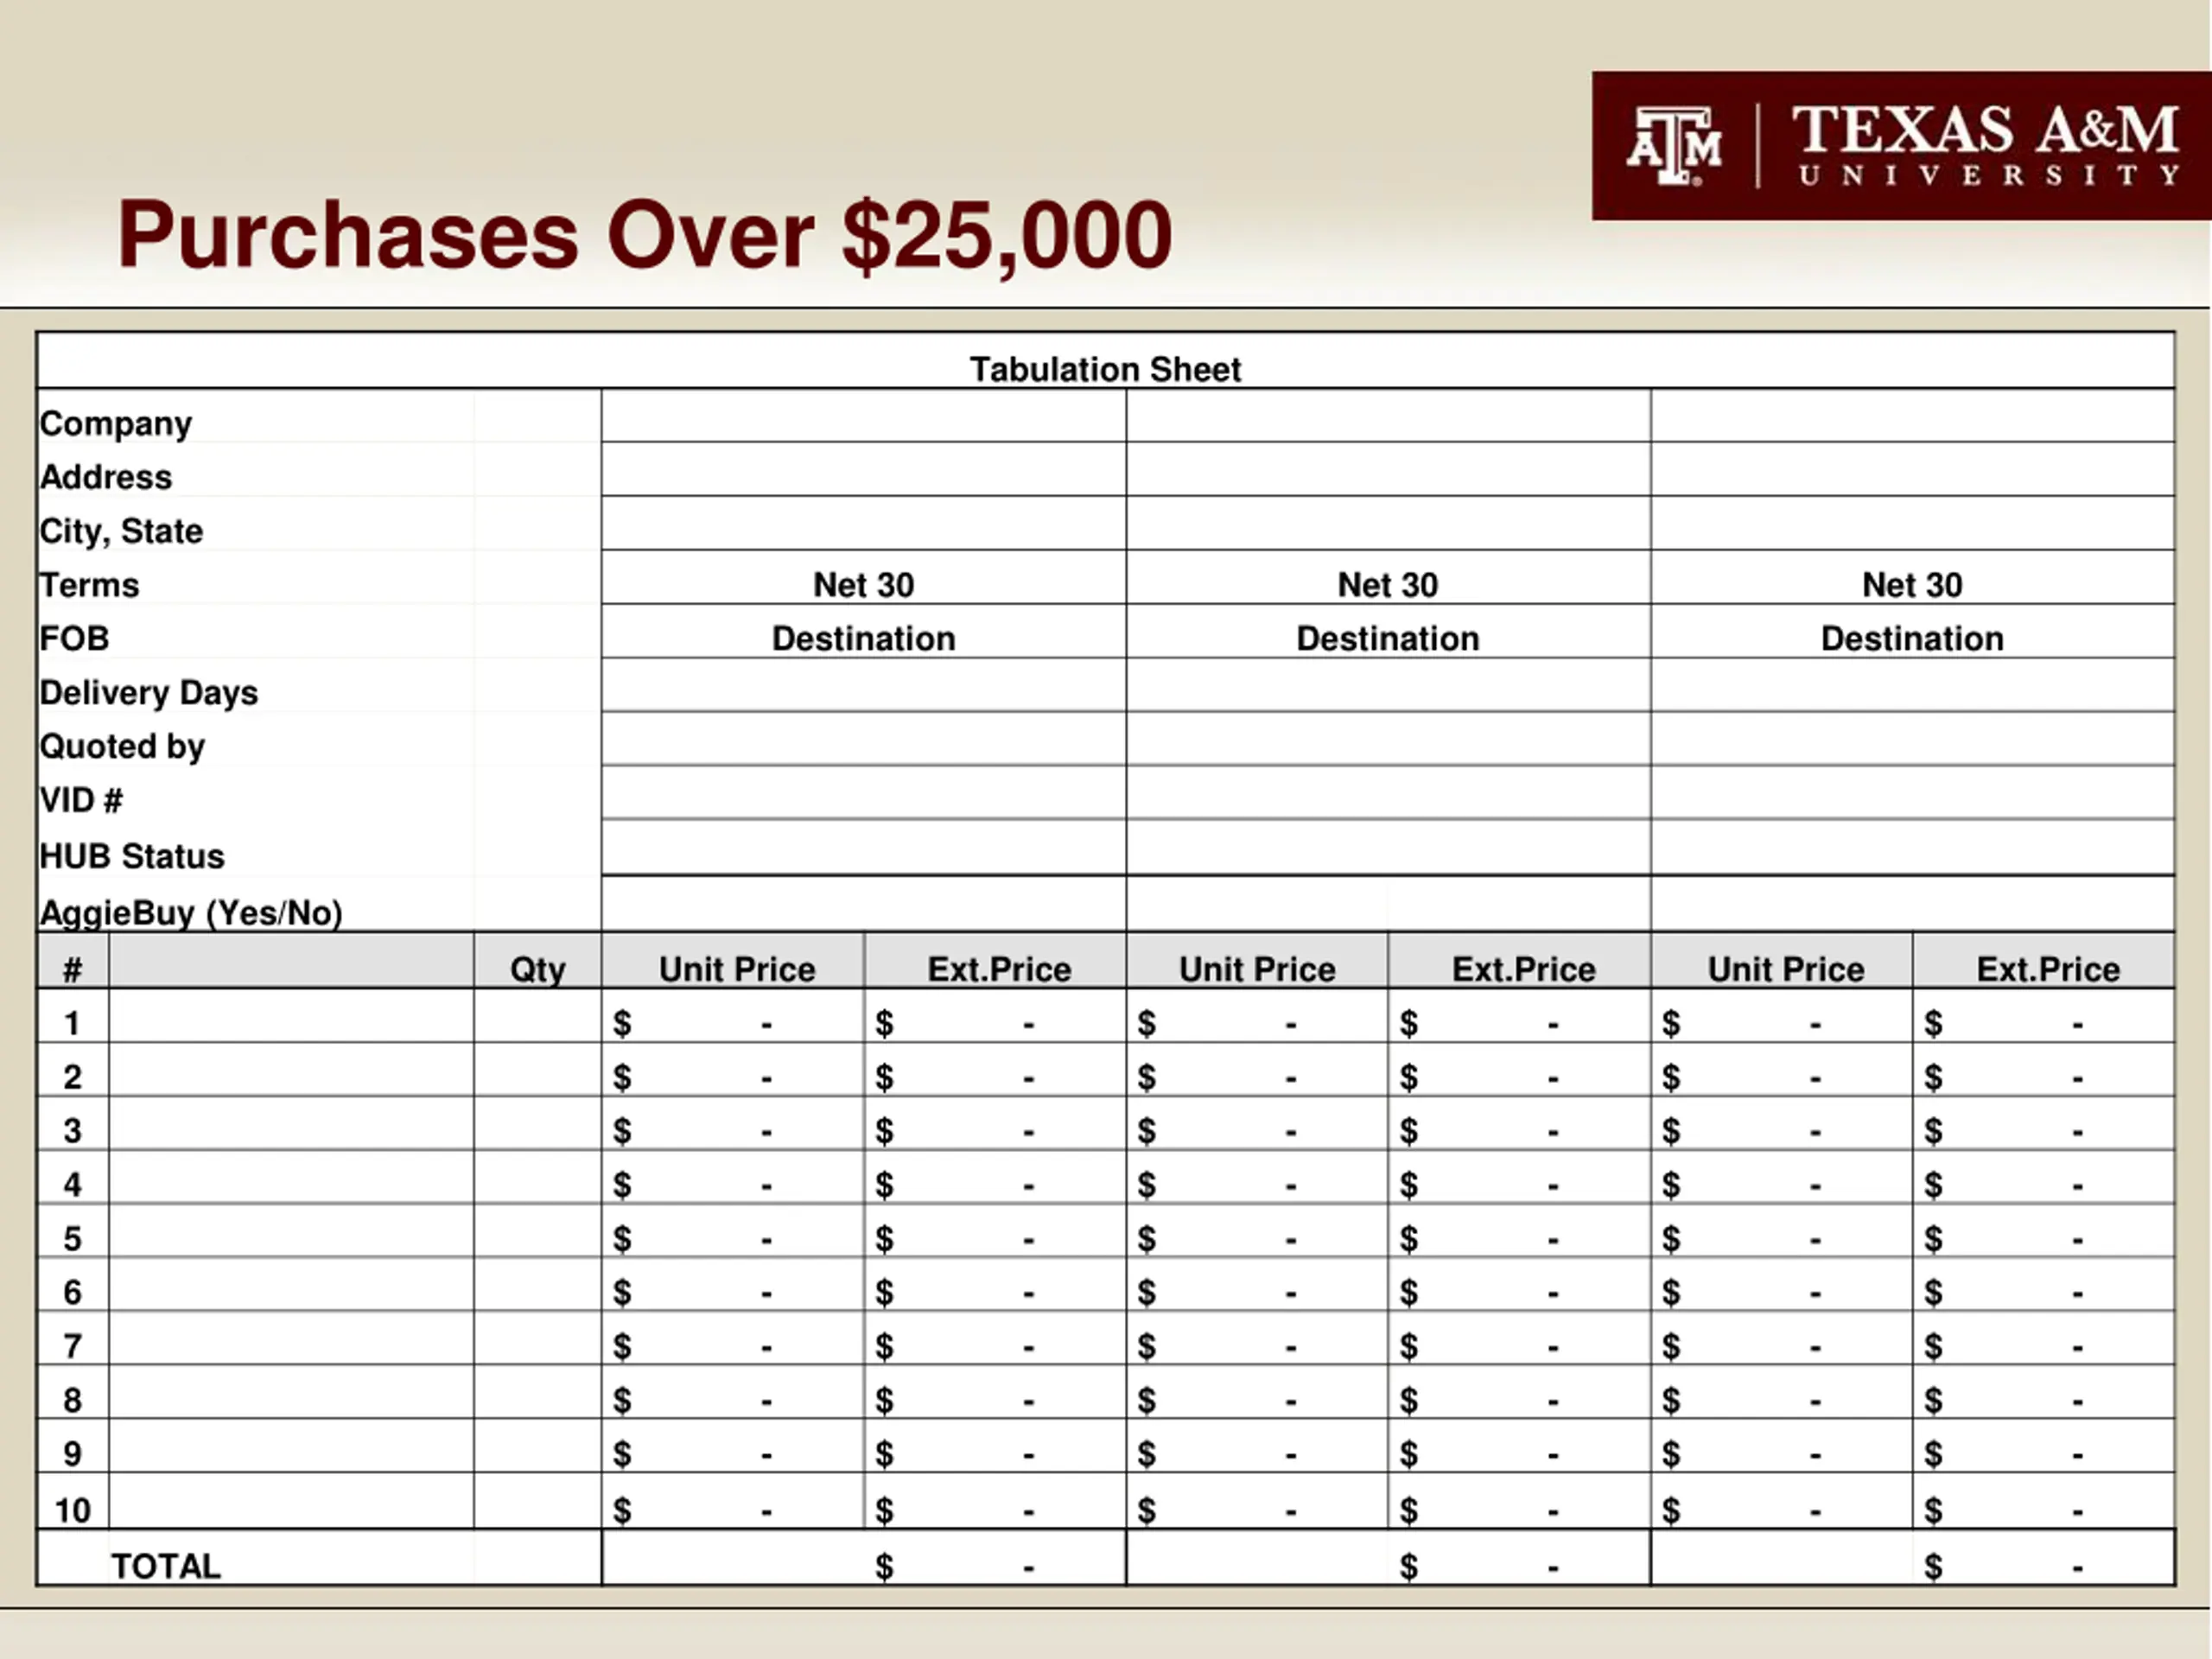2212x1659 pixels.
Task: Click first vendor's AggieBuy (Yes/No) cell
Action: tap(864, 904)
